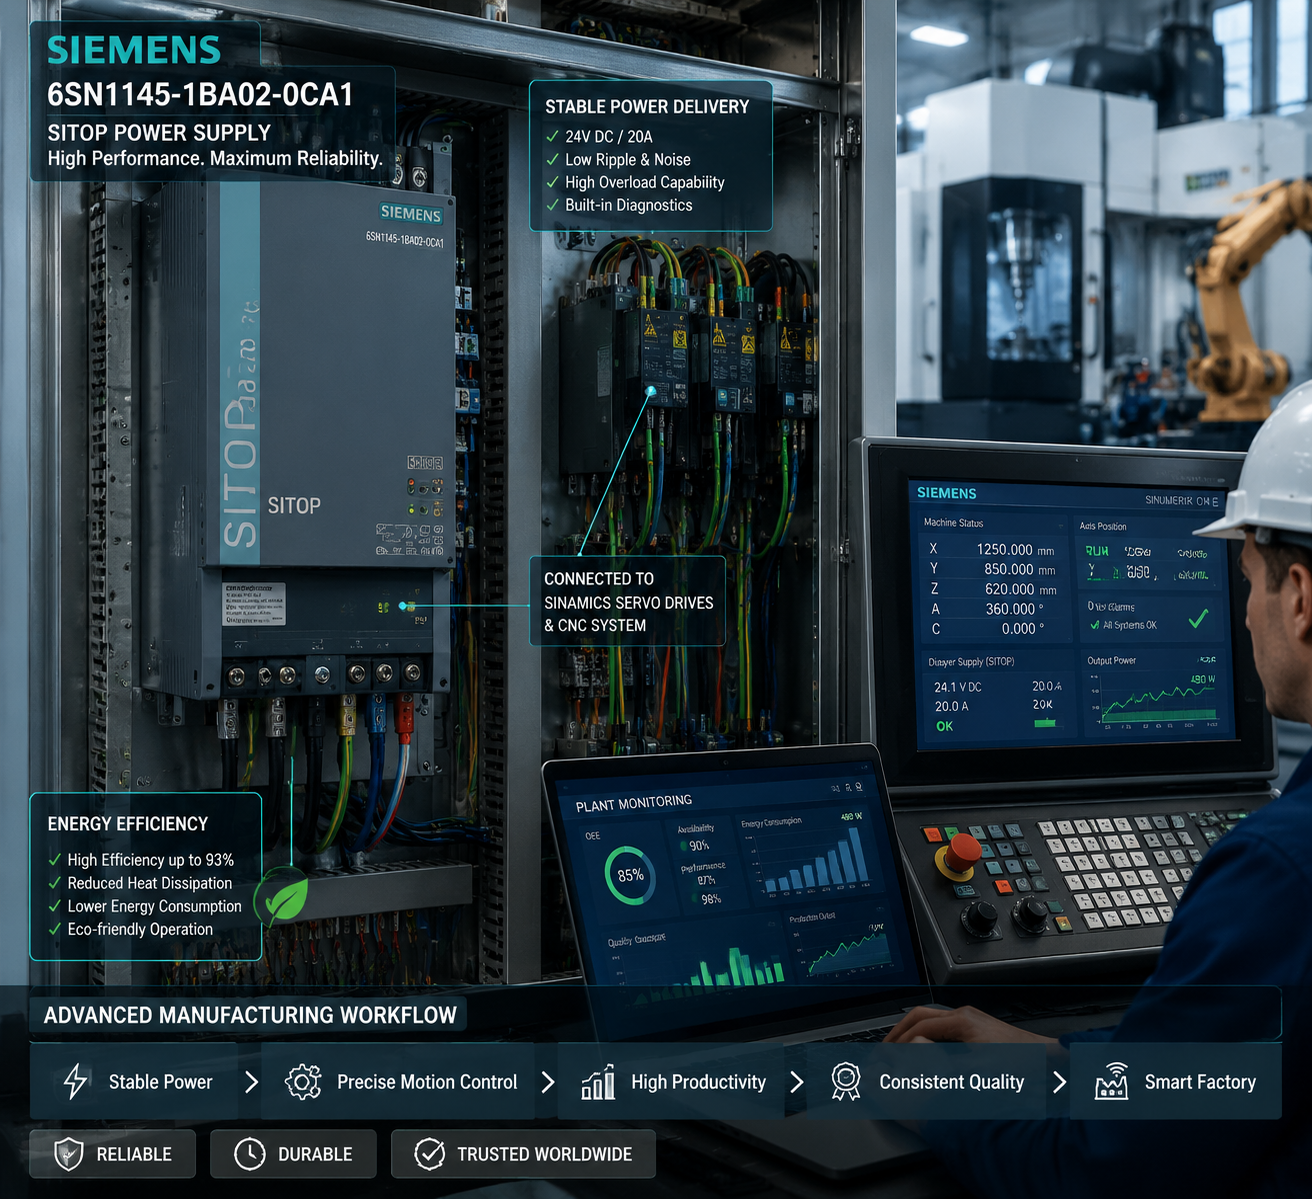Click the checkmark beside Eco-friendly Operation

point(55,929)
